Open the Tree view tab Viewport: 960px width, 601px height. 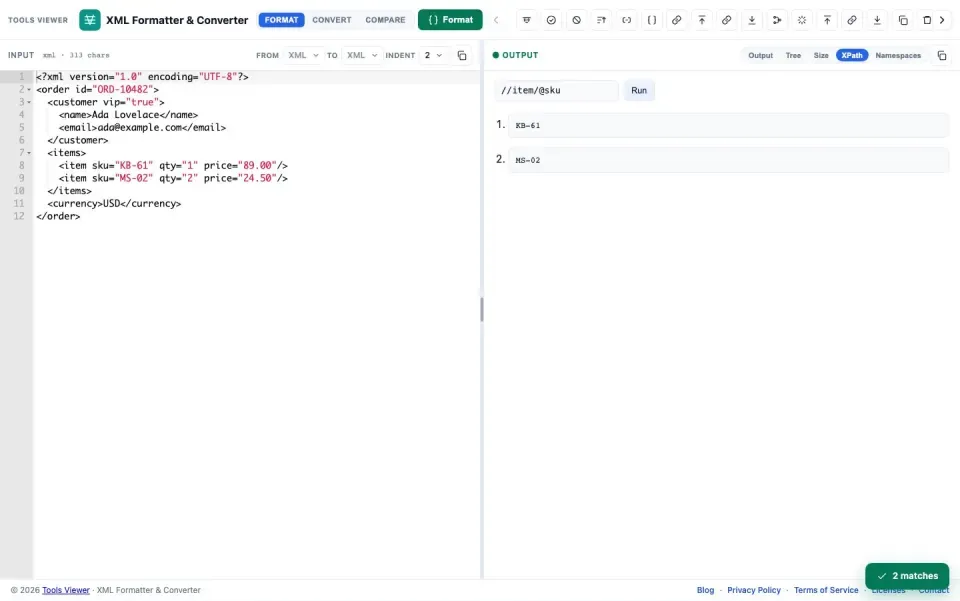793,55
